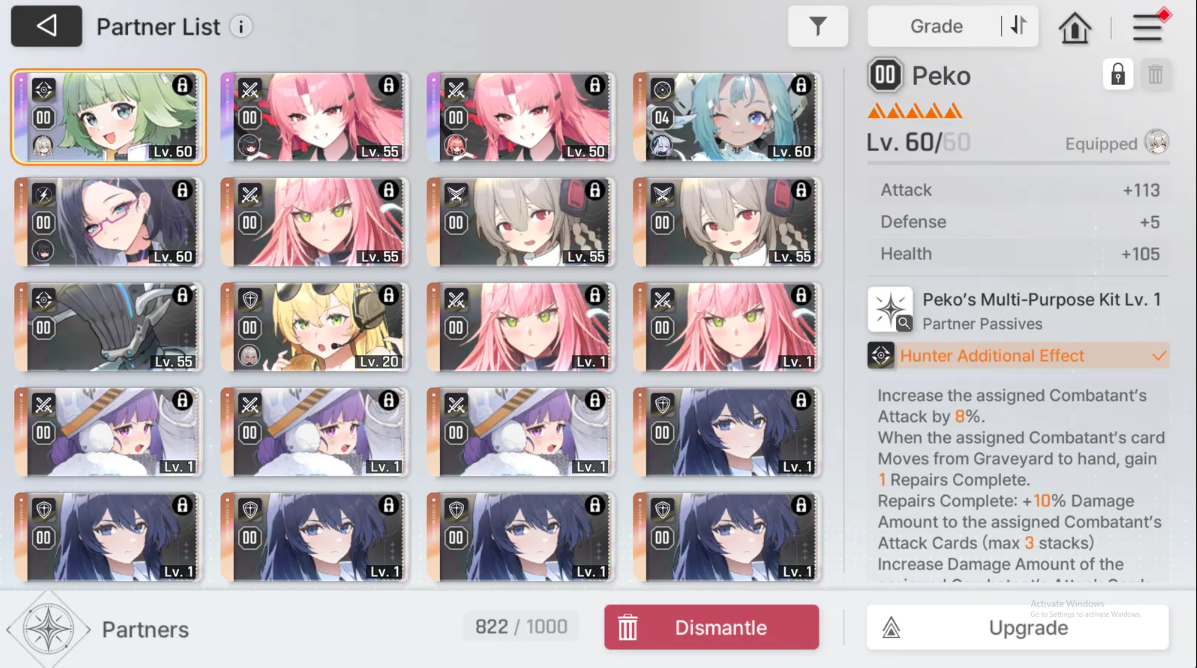The image size is (1197, 668).
Task: Select the glasses-wearing Lv. 60 partner card
Action: point(108,222)
